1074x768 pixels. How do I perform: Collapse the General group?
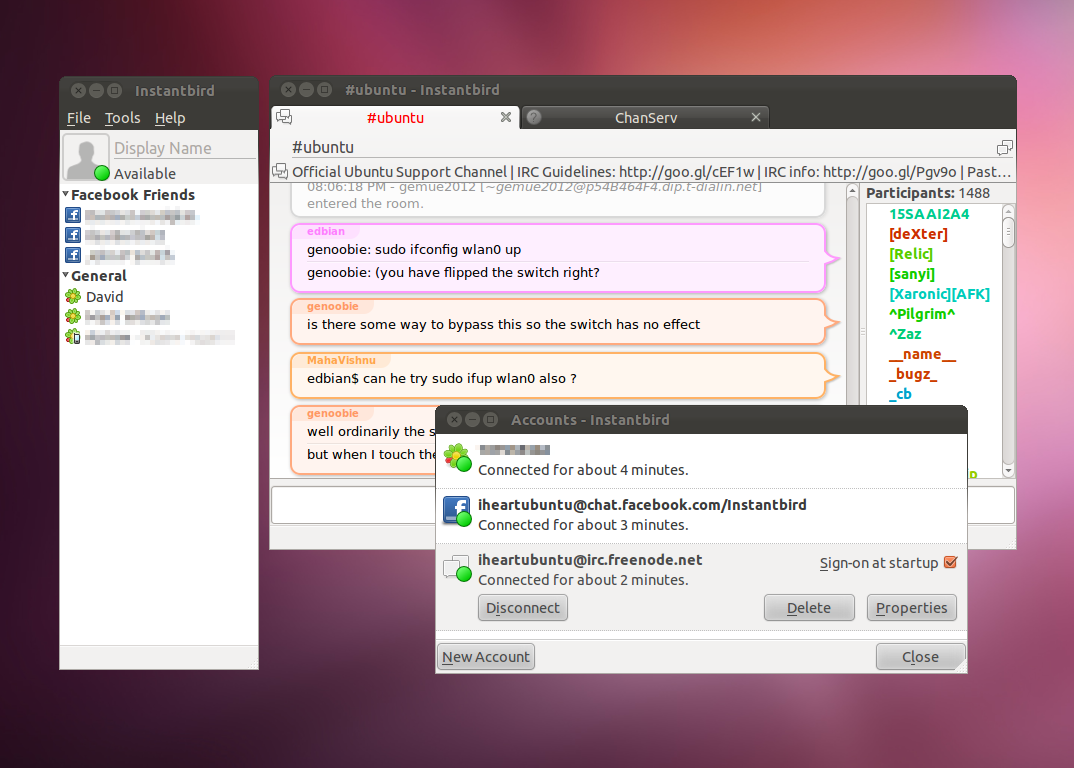[x=66, y=275]
